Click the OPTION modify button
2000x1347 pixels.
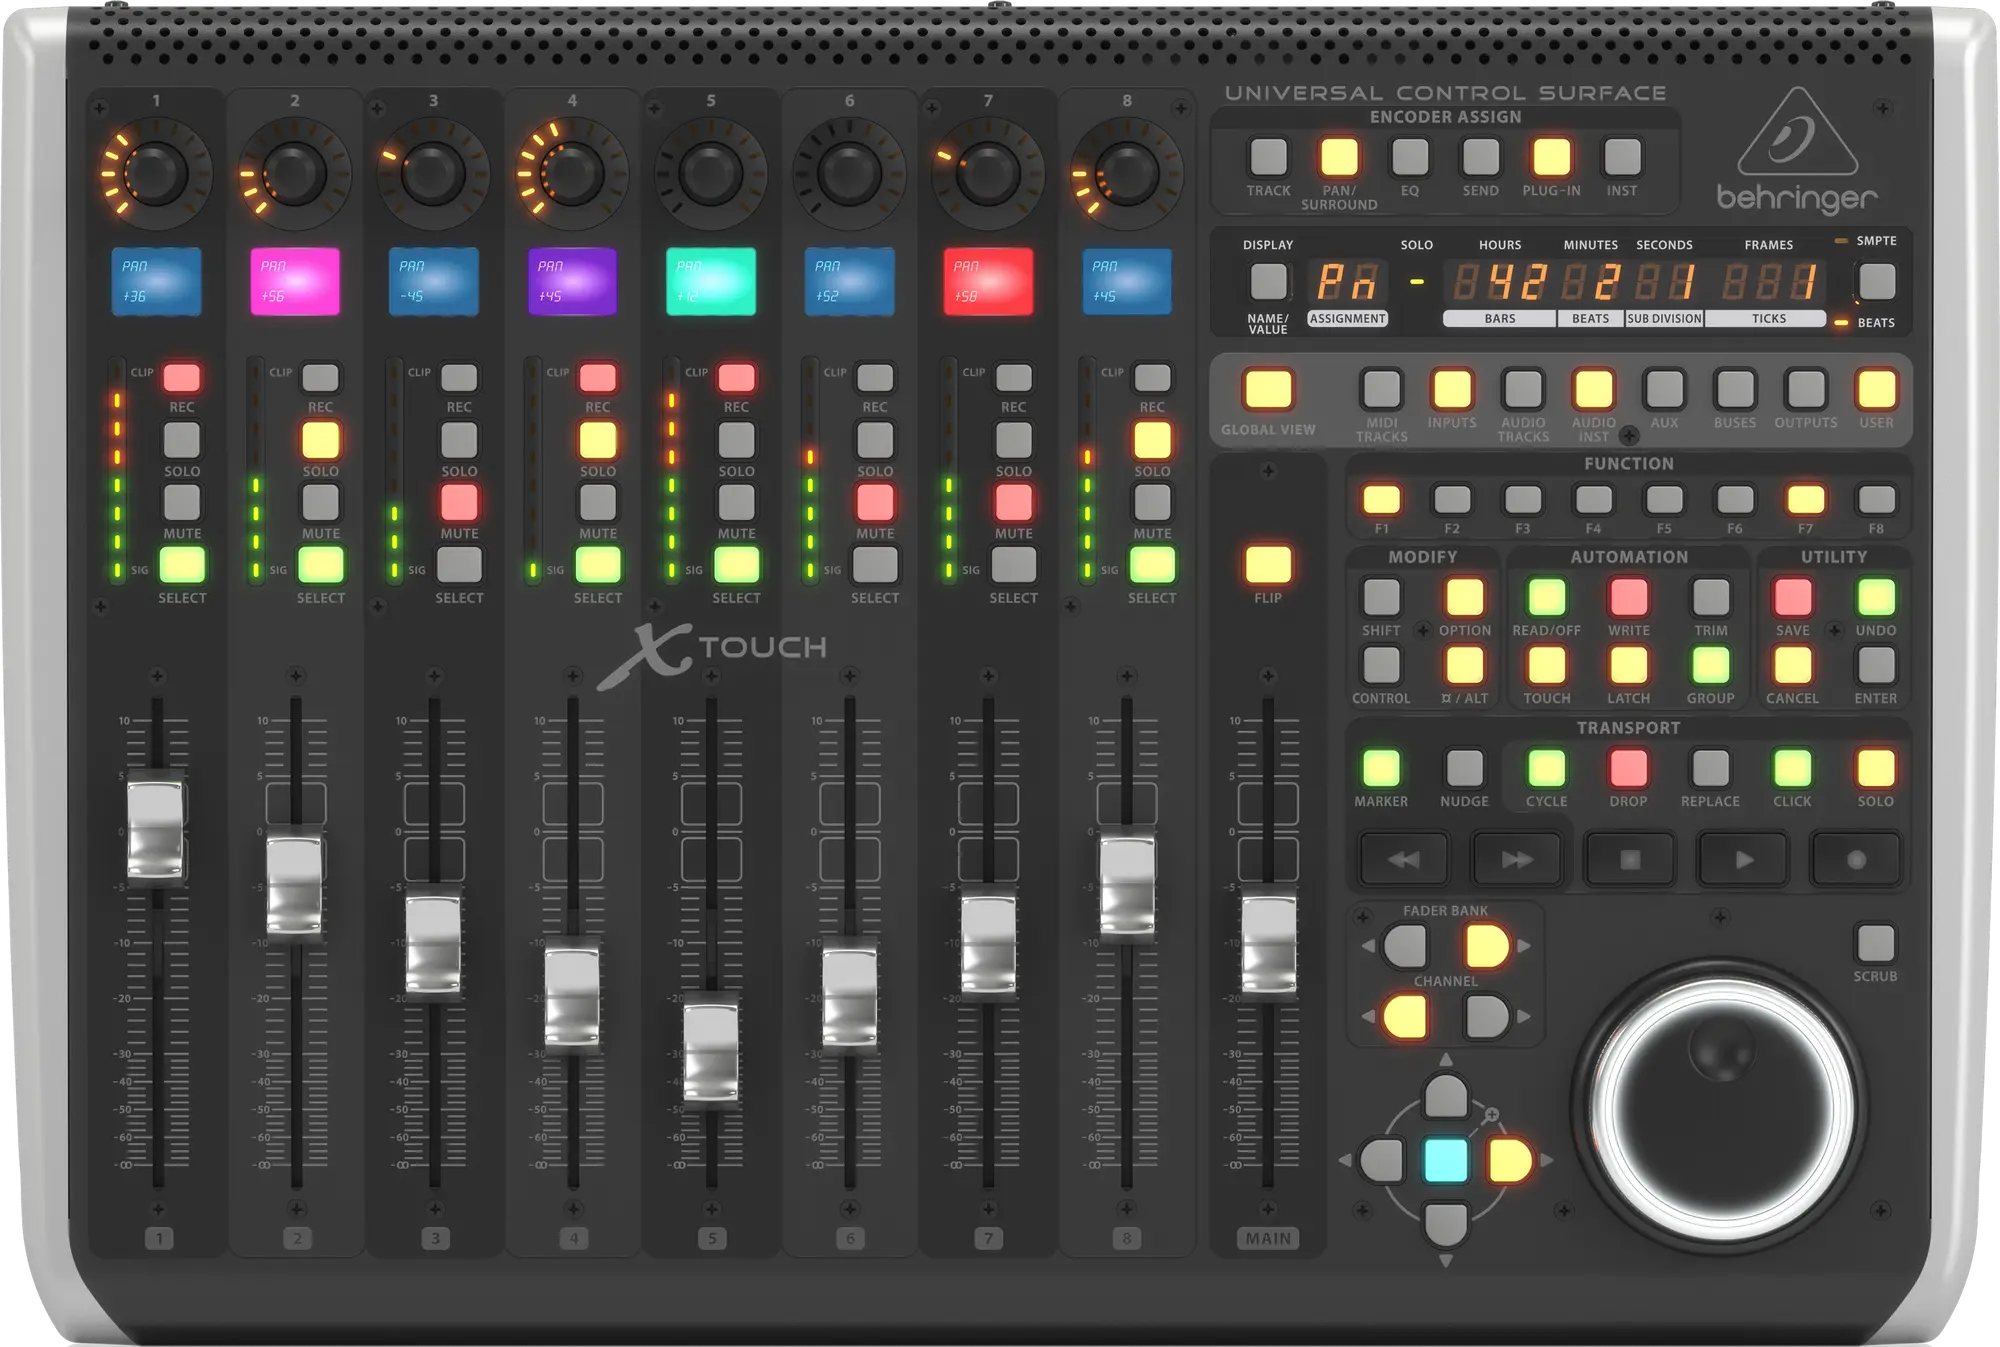pyautogui.click(x=1464, y=598)
